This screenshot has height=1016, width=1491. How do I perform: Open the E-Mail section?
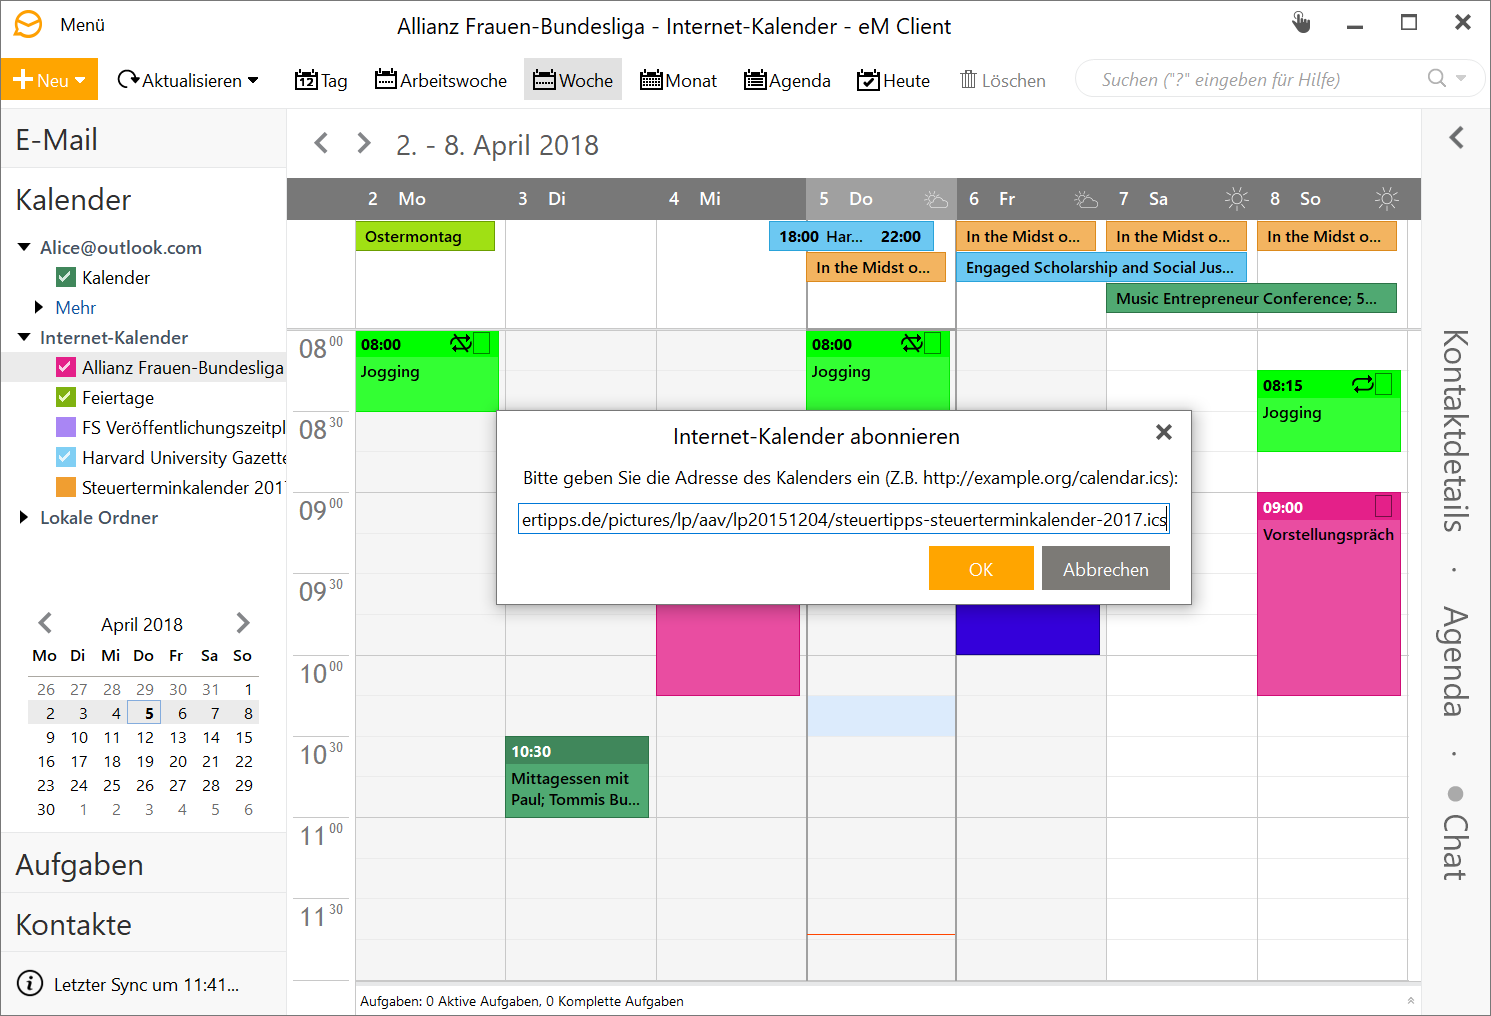[x=143, y=139]
